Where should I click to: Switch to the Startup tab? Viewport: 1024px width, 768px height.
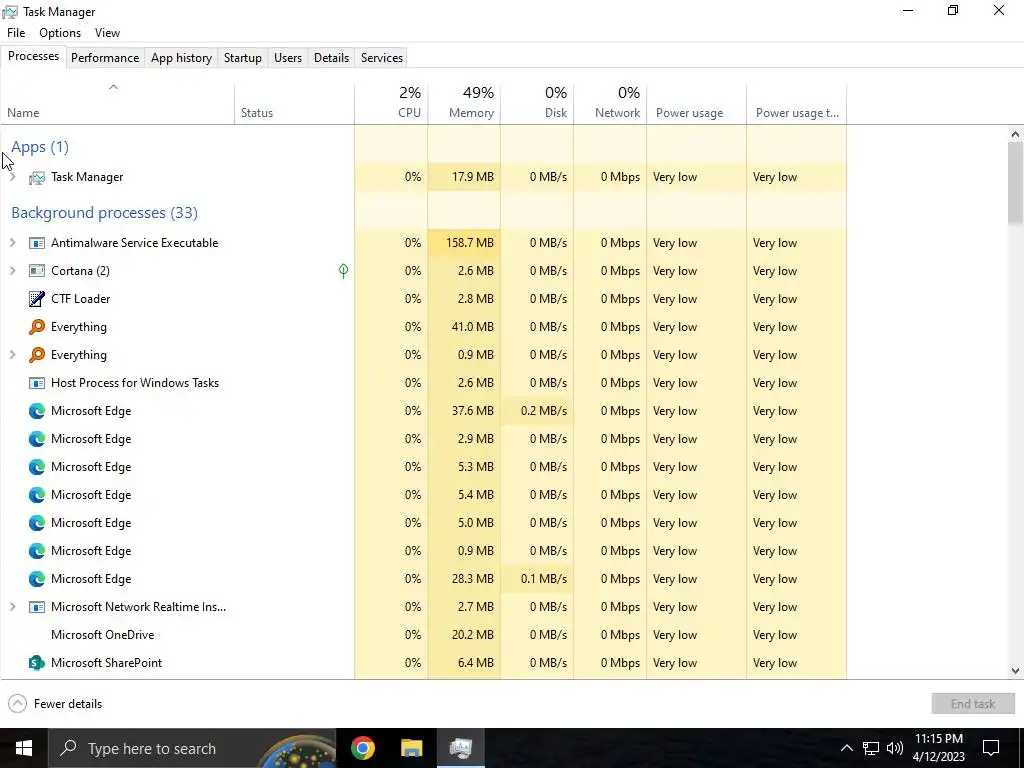[243, 57]
